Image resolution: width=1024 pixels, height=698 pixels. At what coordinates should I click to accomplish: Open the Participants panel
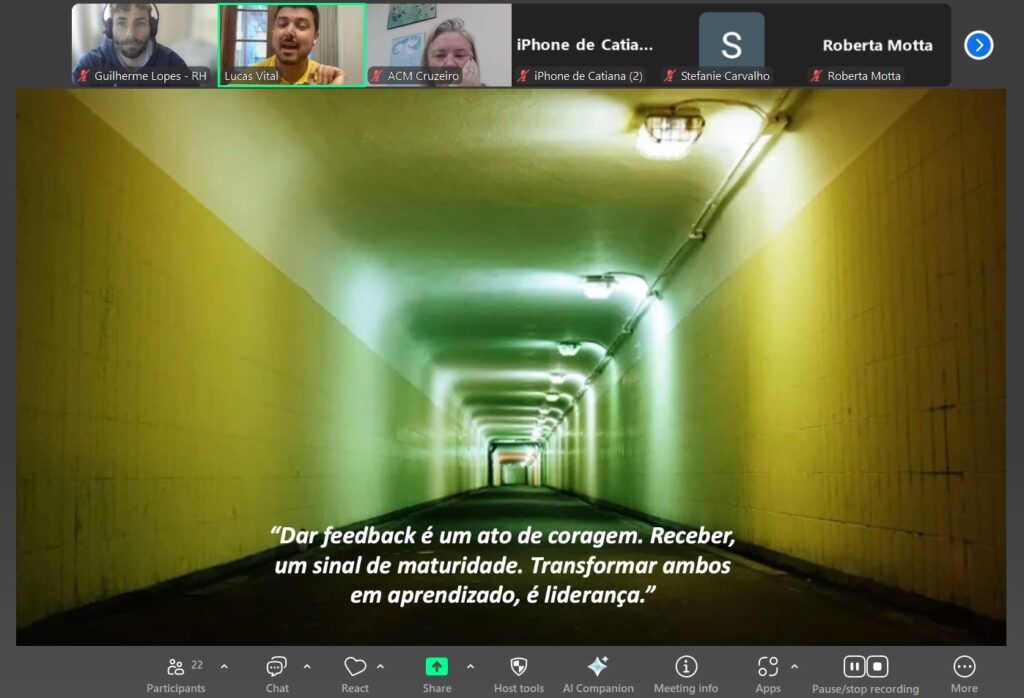coord(176,668)
